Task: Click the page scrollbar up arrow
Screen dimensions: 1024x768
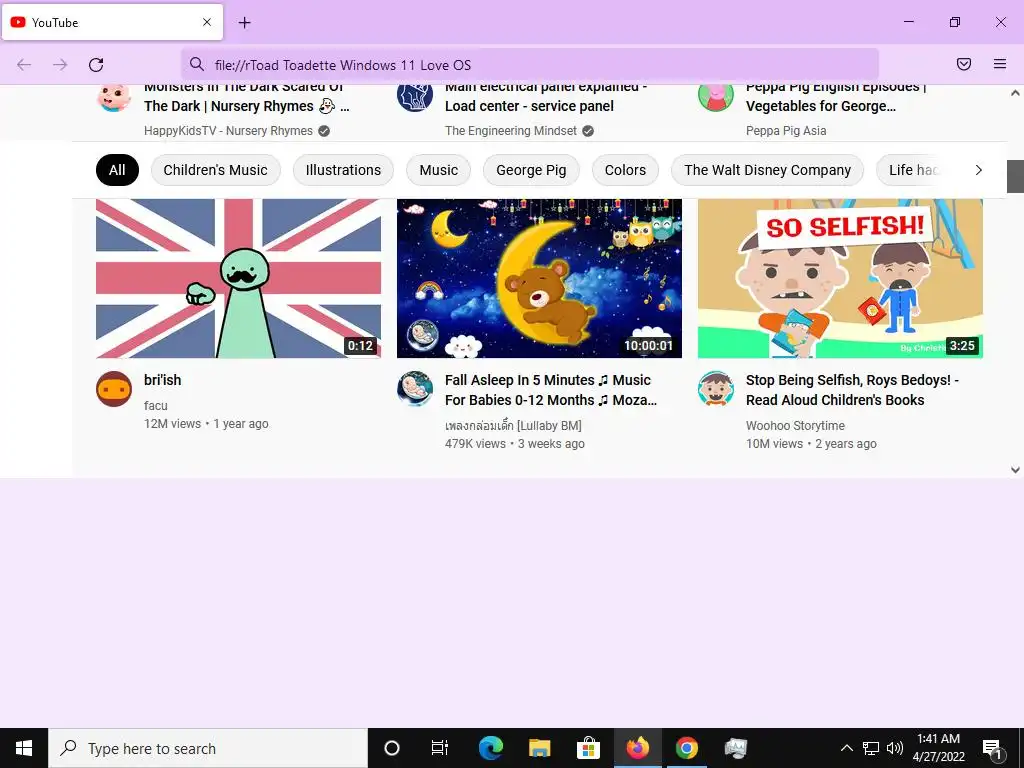Action: pyautogui.click(x=1015, y=93)
